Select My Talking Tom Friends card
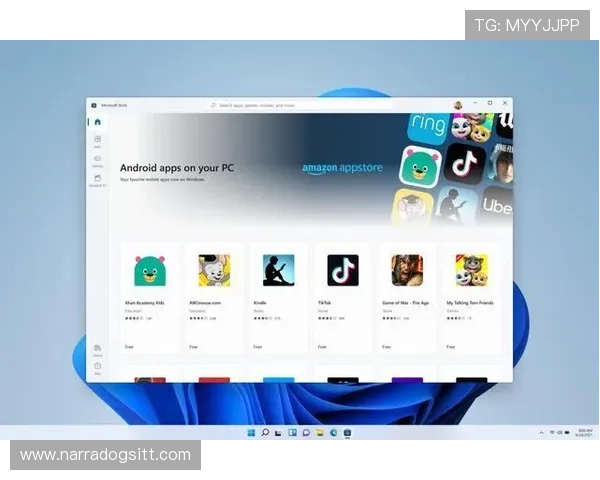 pos(471,296)
